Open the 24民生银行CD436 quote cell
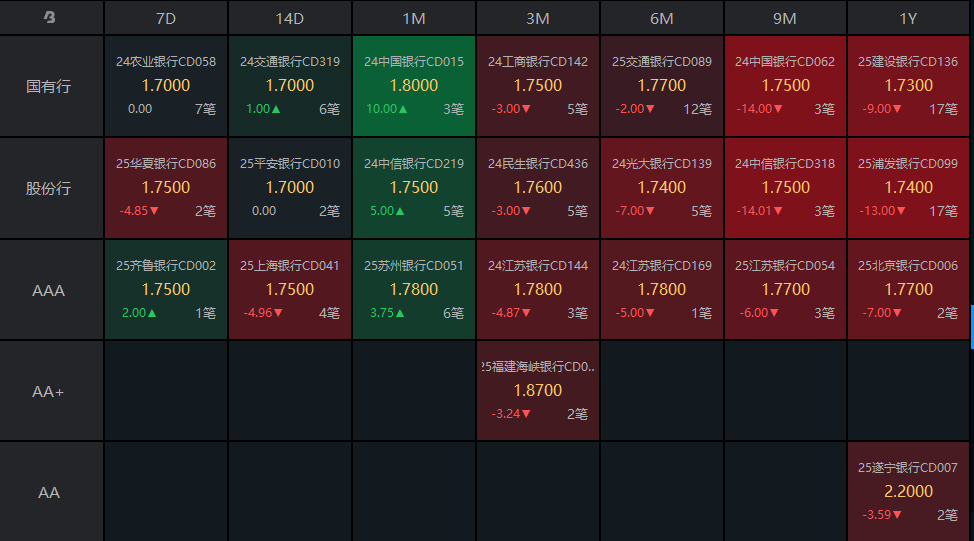974x541 pixels. (x=538, y=188)
